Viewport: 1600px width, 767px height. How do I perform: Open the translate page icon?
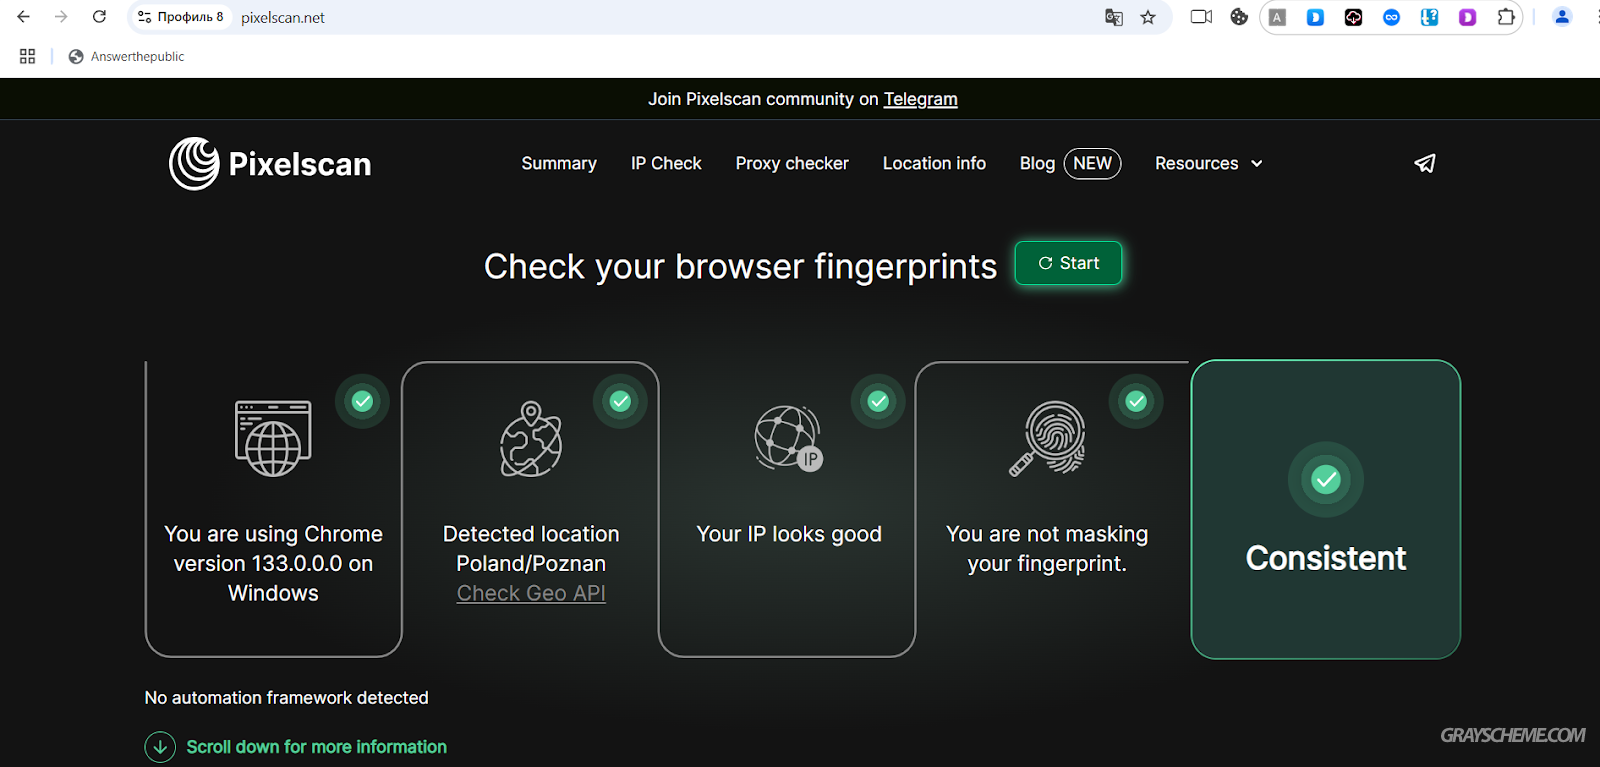1114,17
